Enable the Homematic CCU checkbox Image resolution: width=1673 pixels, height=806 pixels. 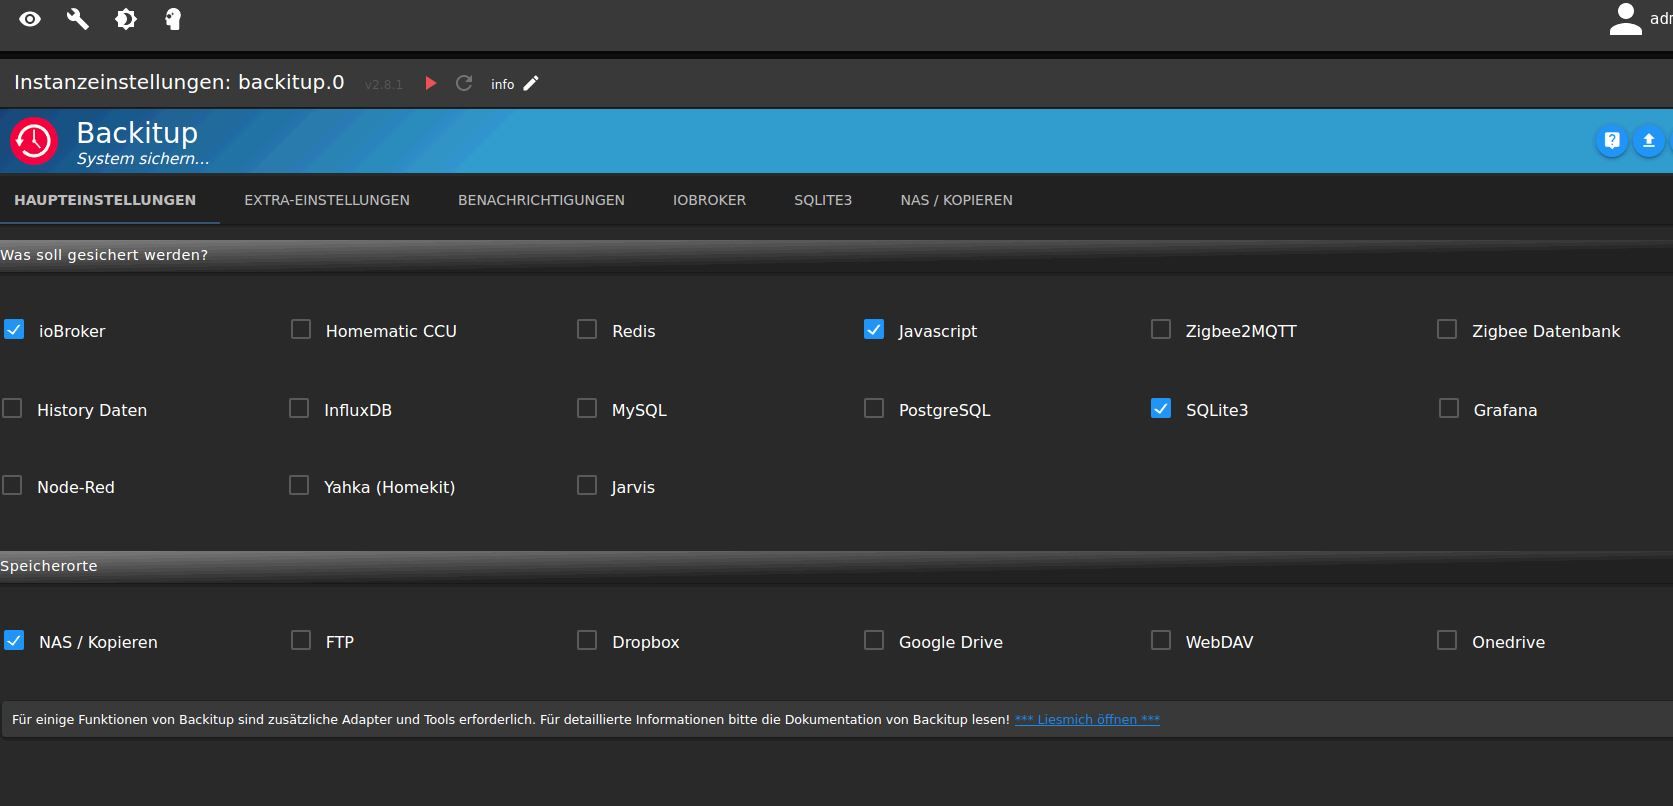pyautogui.click(x=301, y=329)
